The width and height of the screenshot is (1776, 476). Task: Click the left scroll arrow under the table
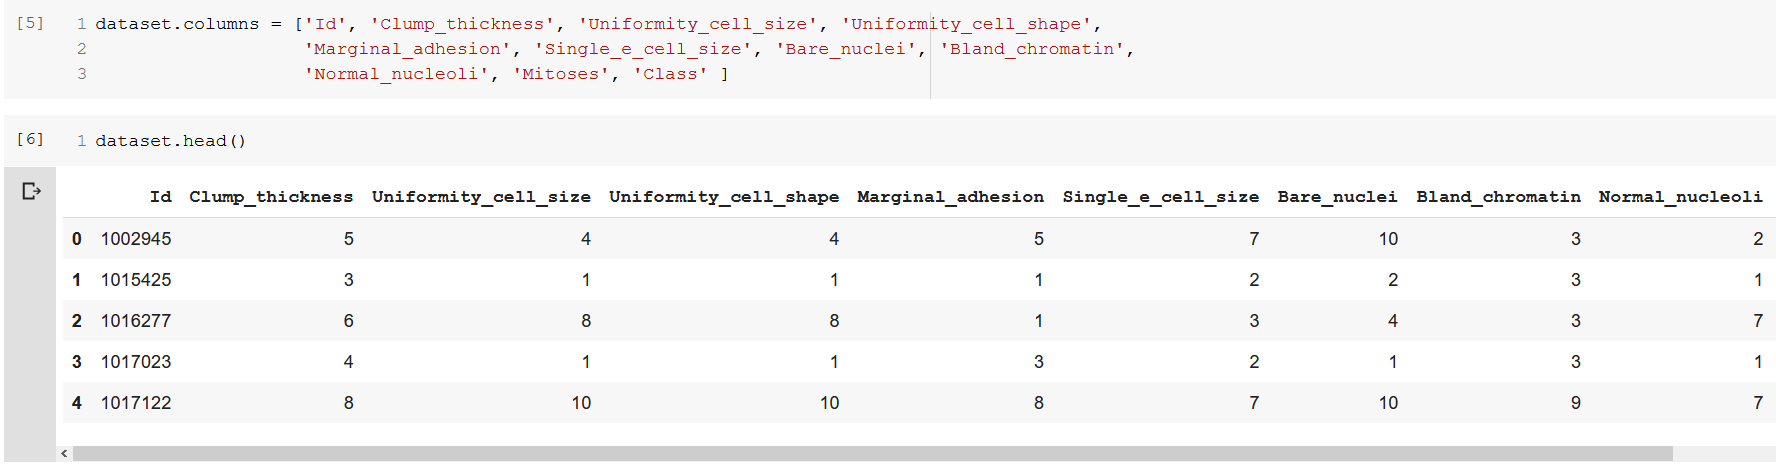(65, 454)
